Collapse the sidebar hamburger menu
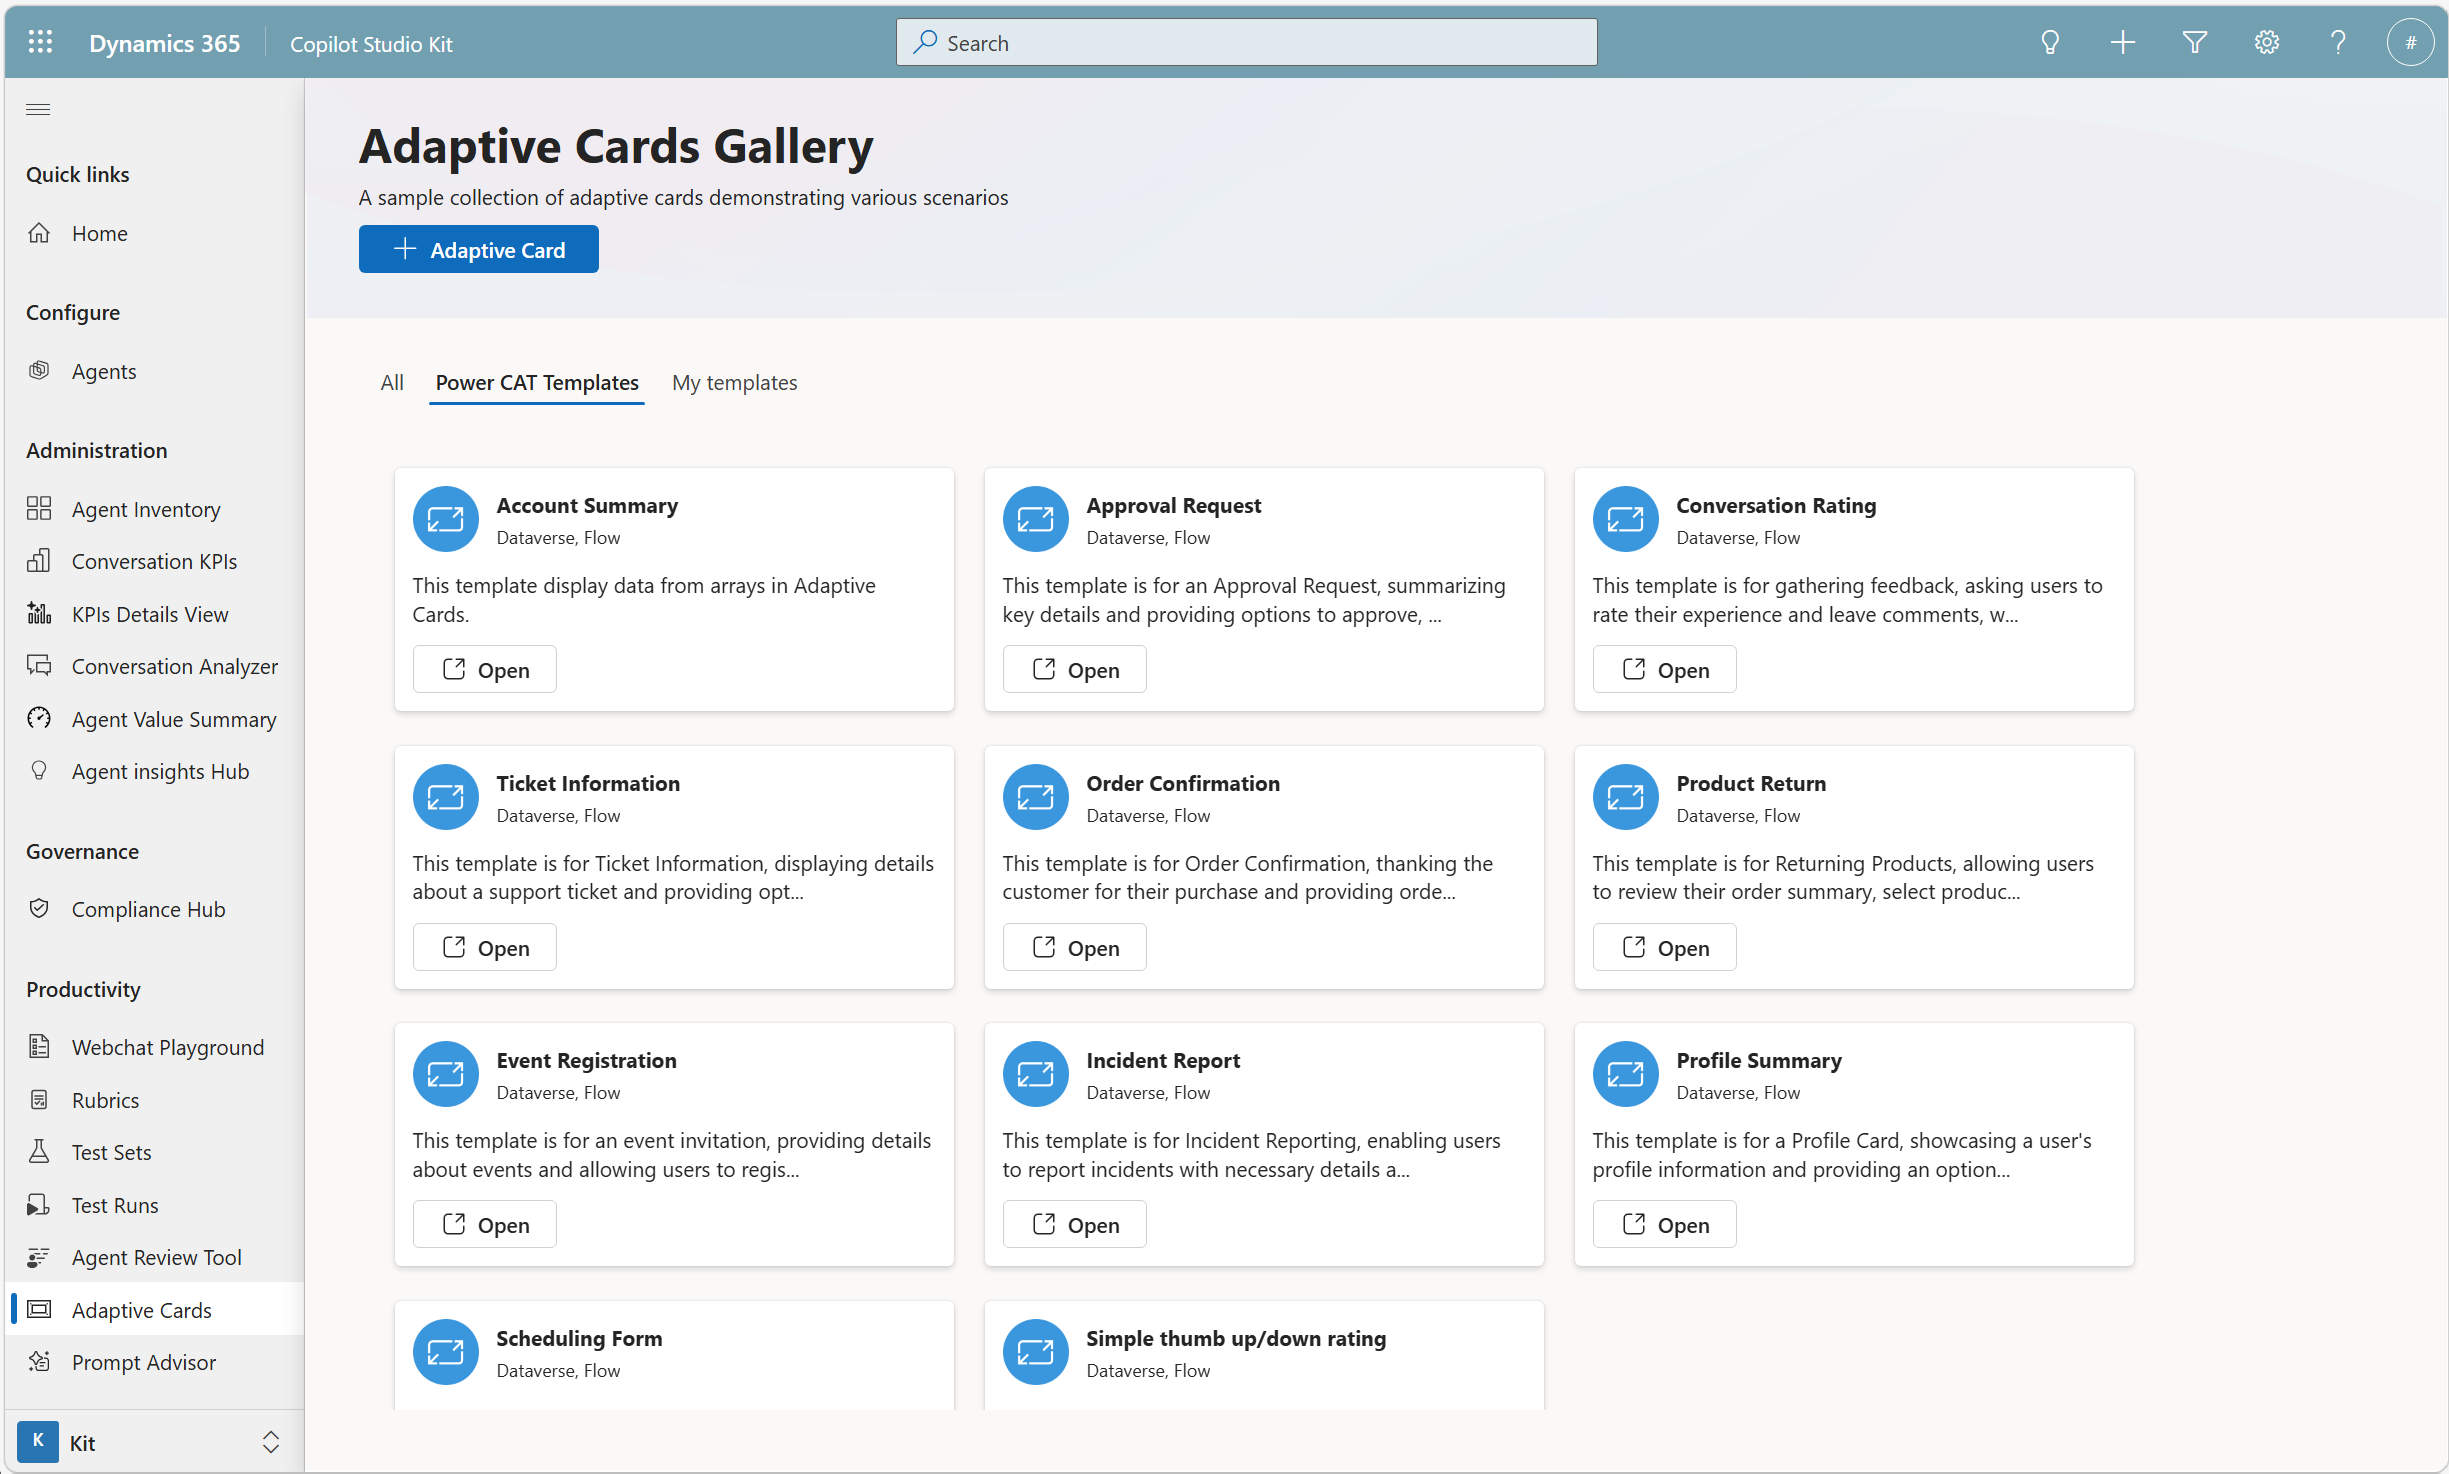Viewport: 2449px width, 1474px height. [38, 109]
